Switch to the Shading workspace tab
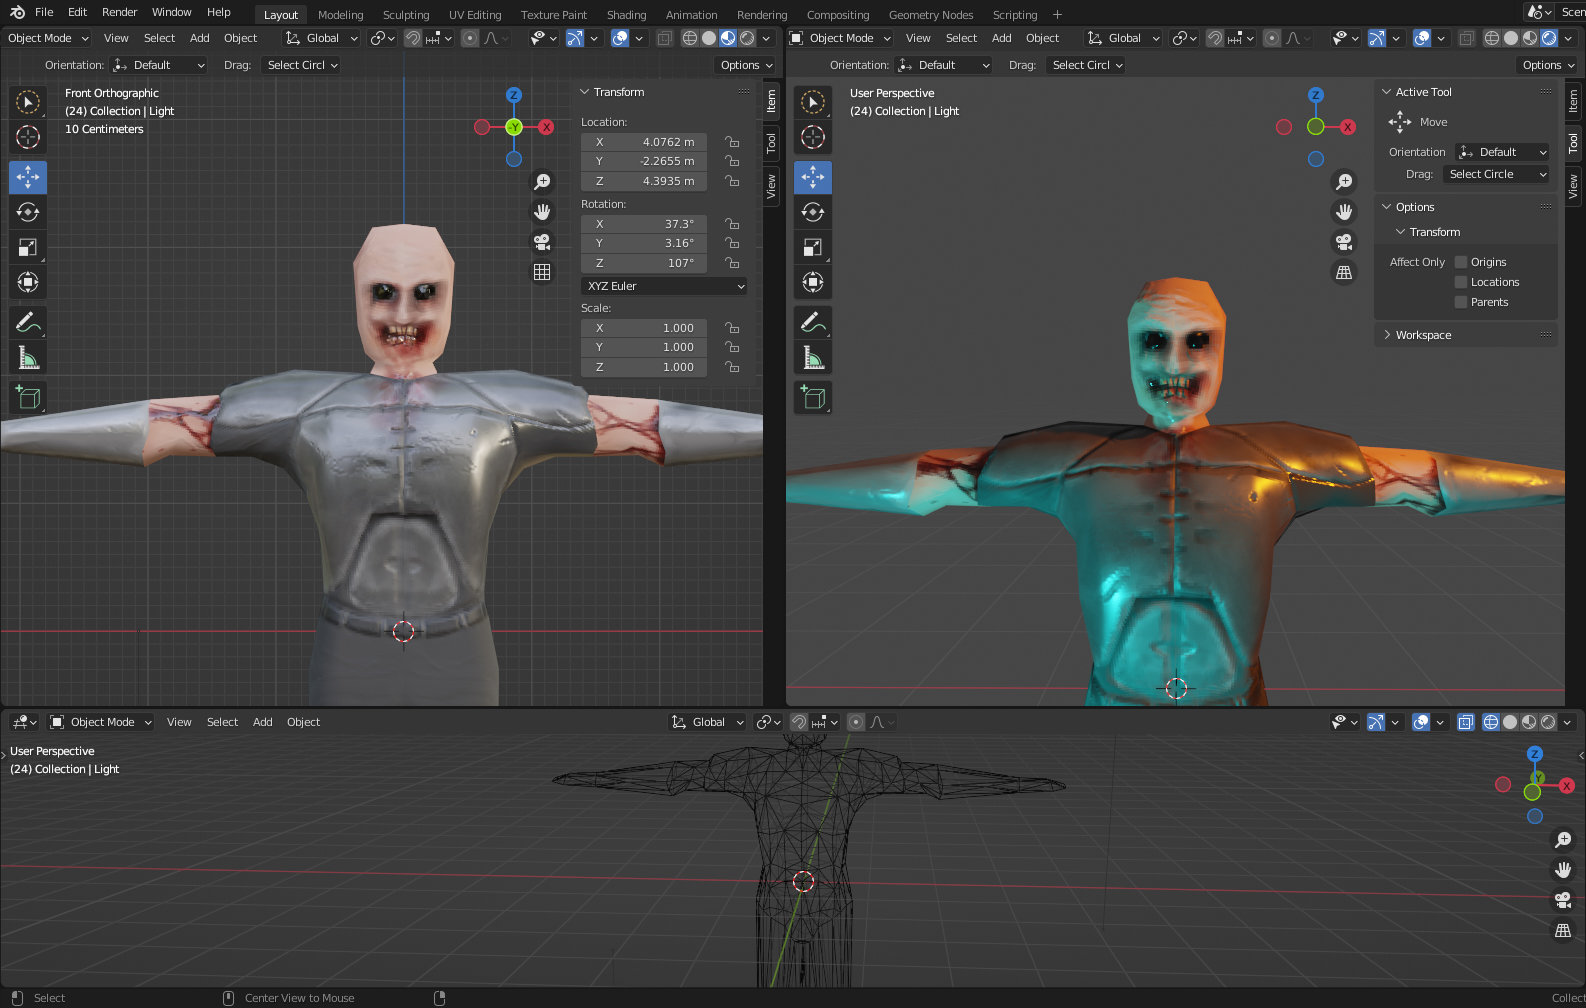 click(x=626, y=15)
